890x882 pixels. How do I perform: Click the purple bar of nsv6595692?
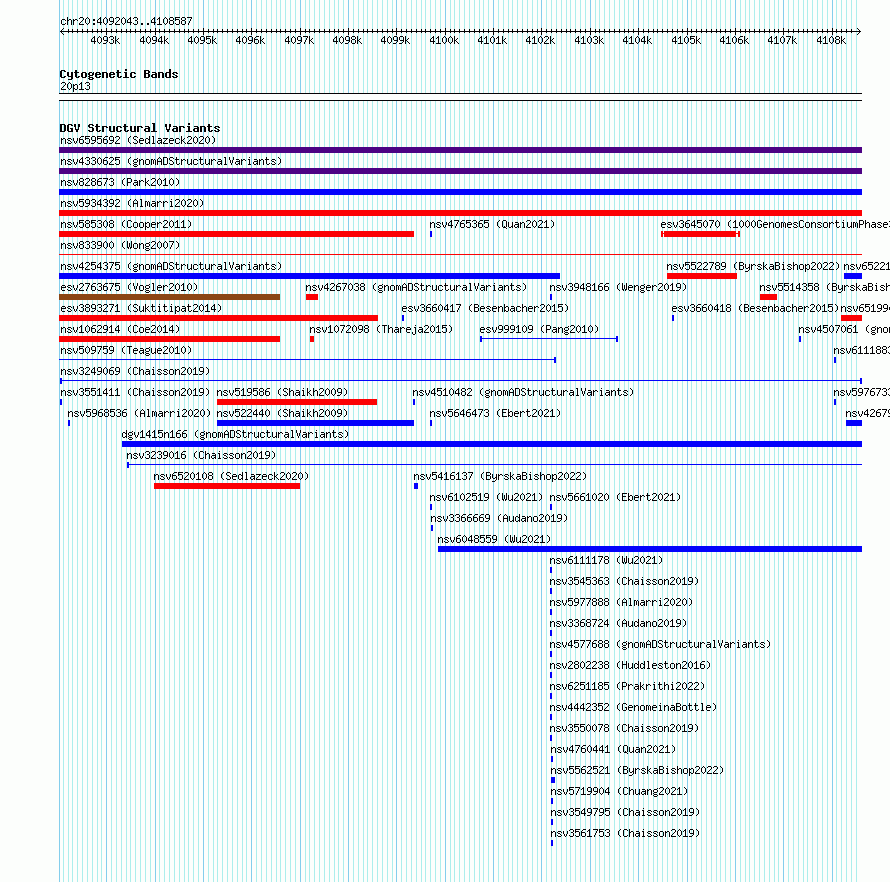pos(460,150)
